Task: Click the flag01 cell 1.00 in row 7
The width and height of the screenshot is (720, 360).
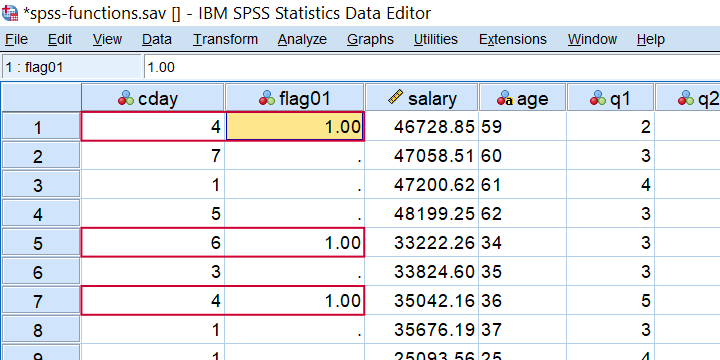Action: tap(295, 300)
